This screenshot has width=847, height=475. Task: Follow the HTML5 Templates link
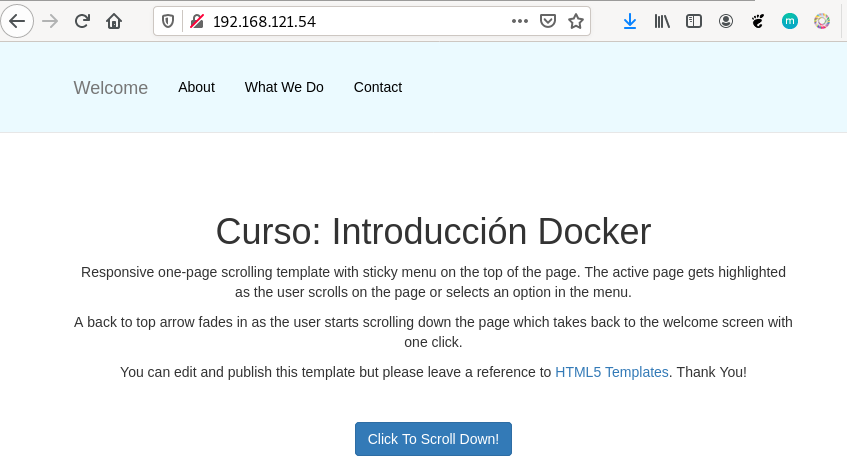(611, 372)
